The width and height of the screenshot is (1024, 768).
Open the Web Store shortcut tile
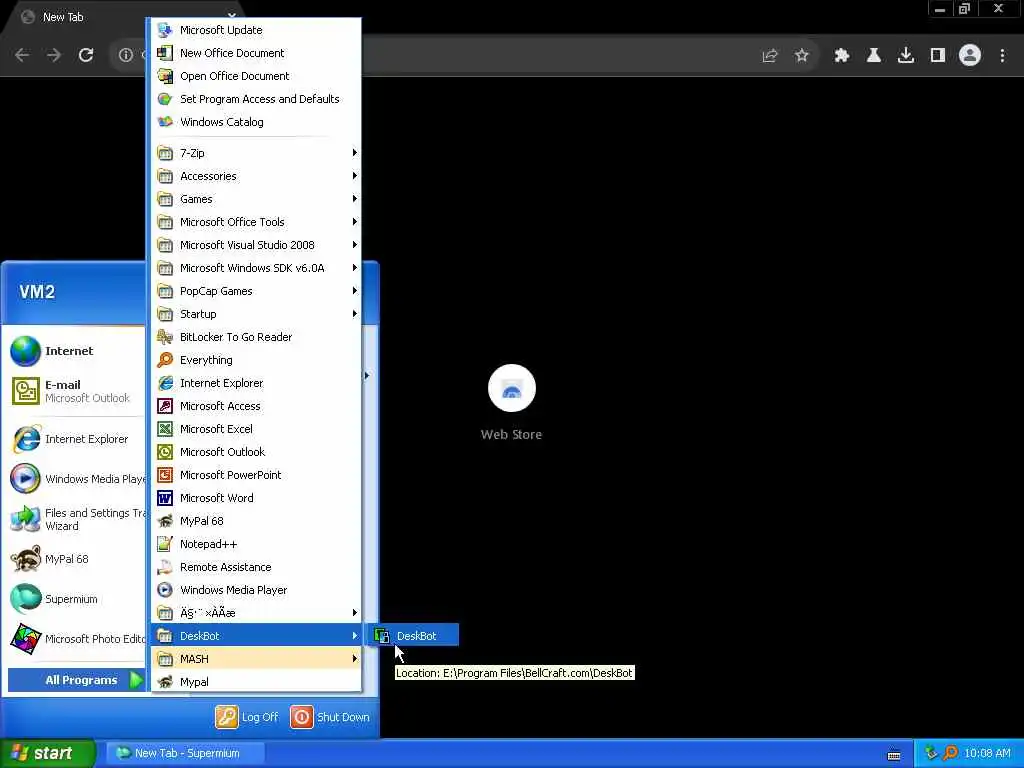511,403
